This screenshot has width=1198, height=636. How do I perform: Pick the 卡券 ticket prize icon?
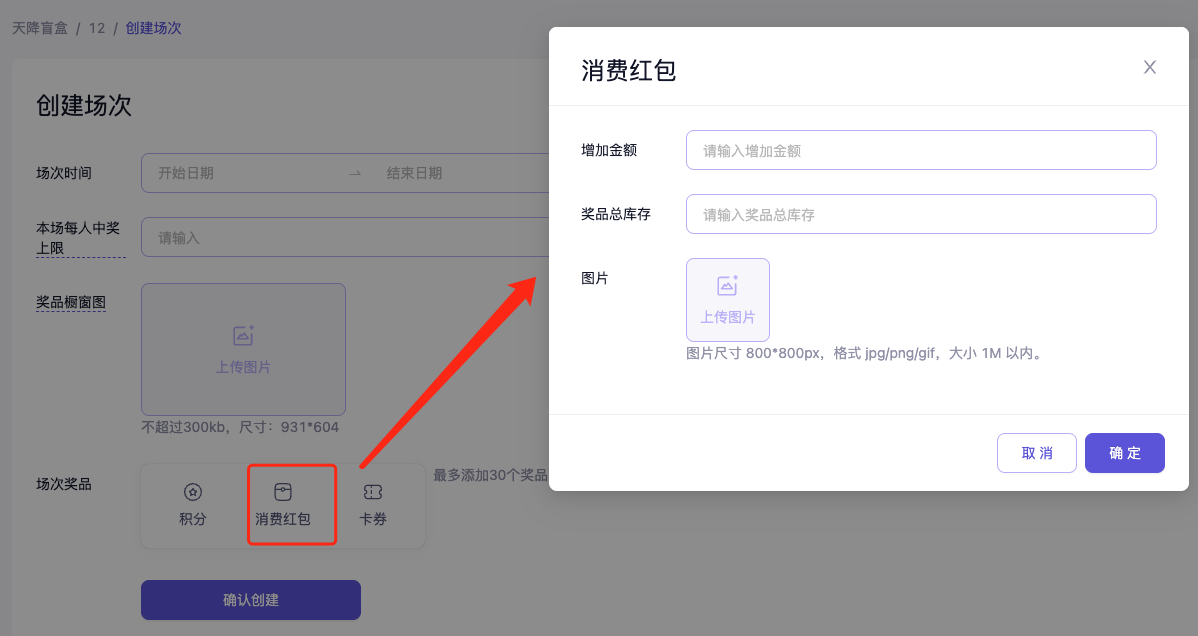(x=373, y=492)
